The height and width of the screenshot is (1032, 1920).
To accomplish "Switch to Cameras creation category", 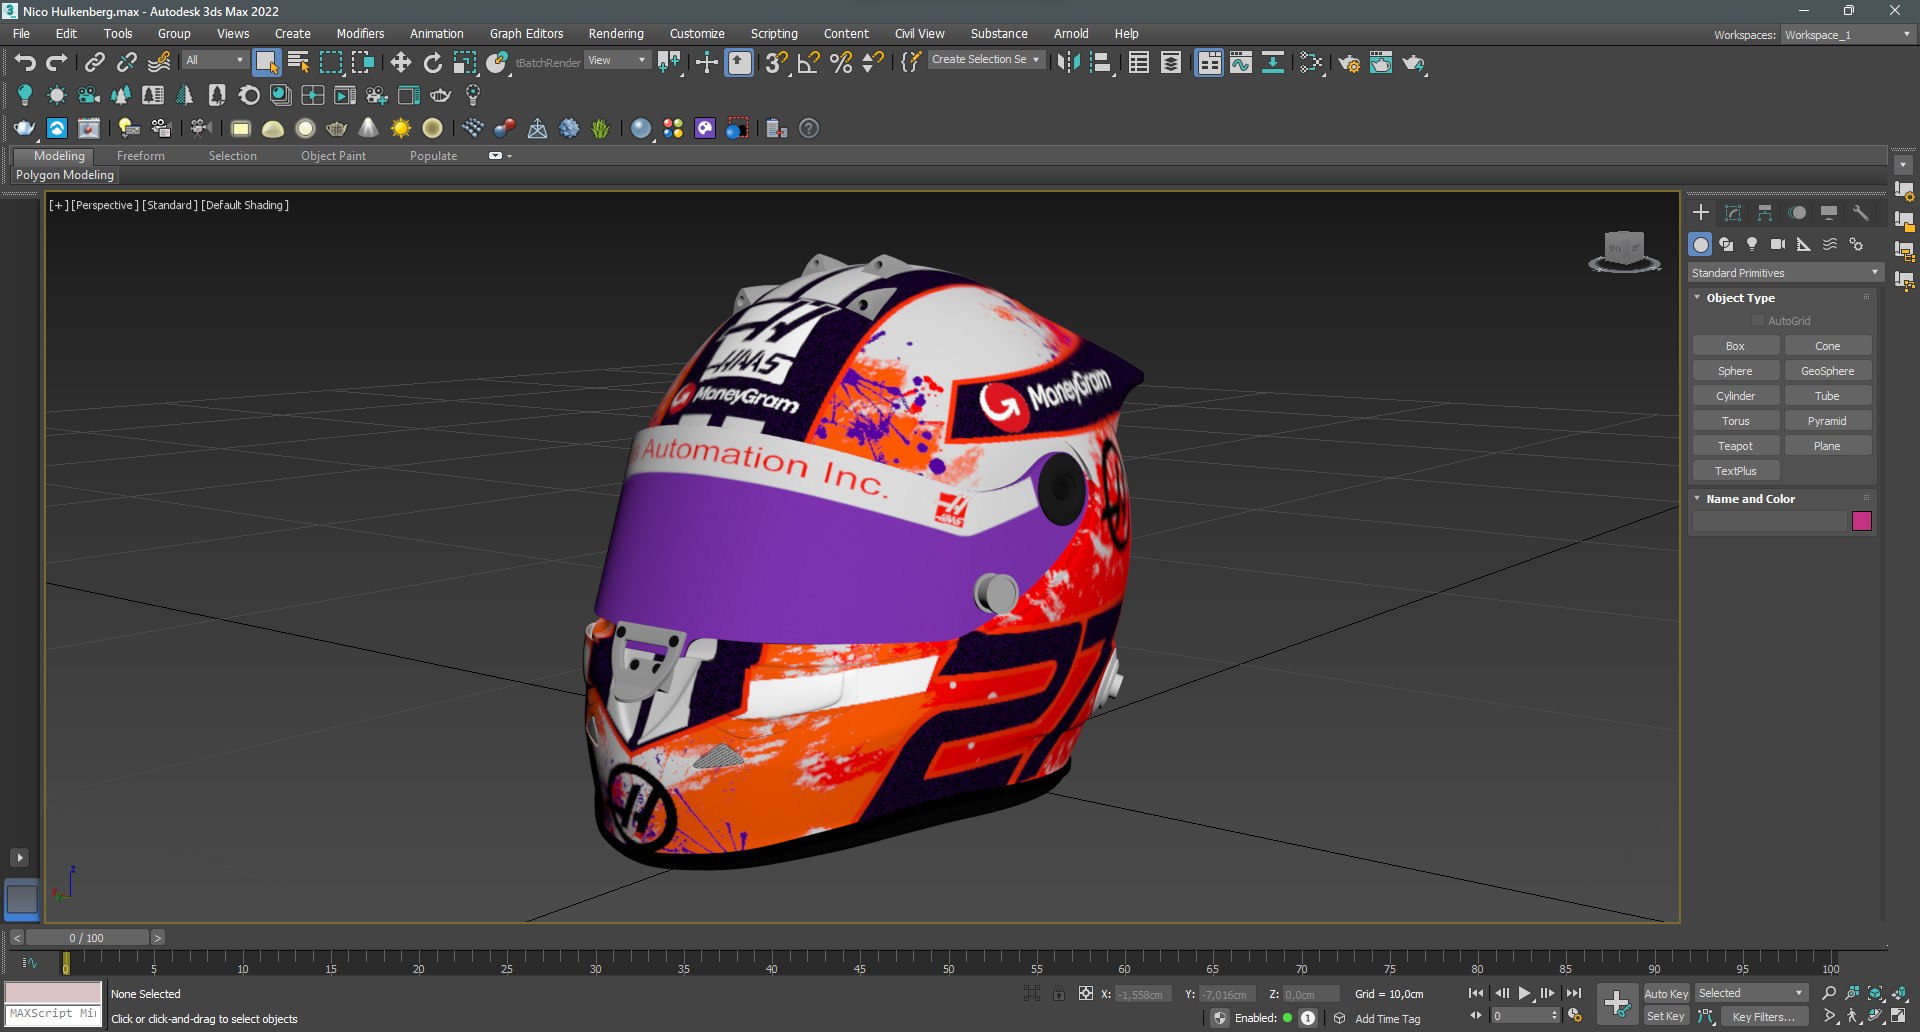I will point(1778,244).
